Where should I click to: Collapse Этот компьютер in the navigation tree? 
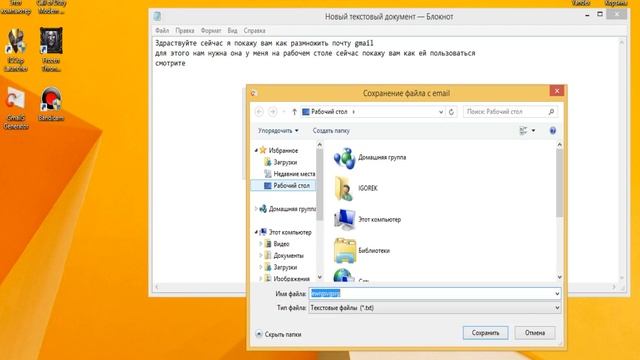pyautogui.click(x=256, y=232)
